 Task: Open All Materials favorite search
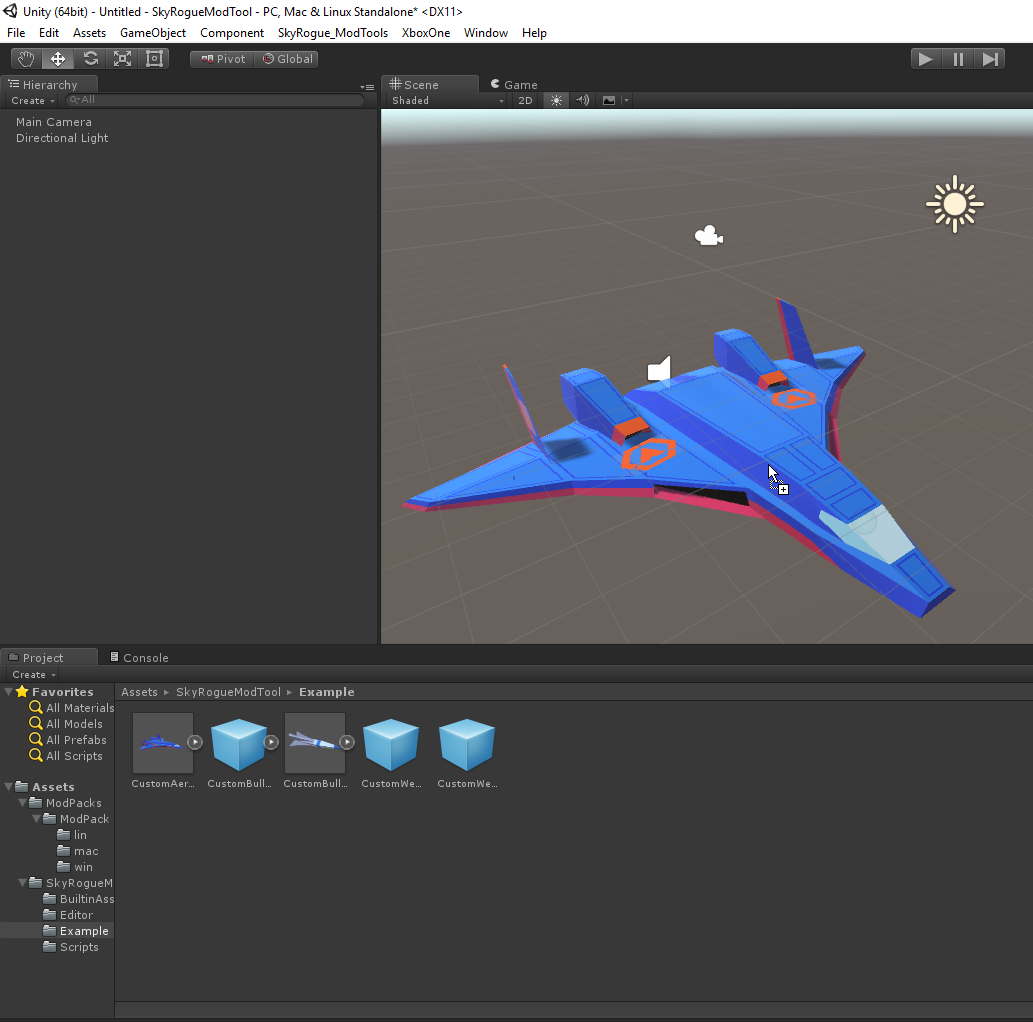pos(71,708)
